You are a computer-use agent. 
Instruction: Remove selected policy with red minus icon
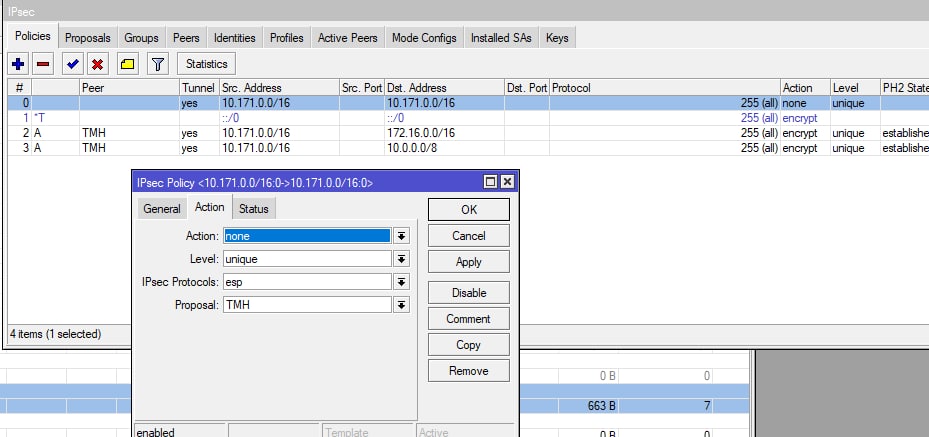coord(43,64)
